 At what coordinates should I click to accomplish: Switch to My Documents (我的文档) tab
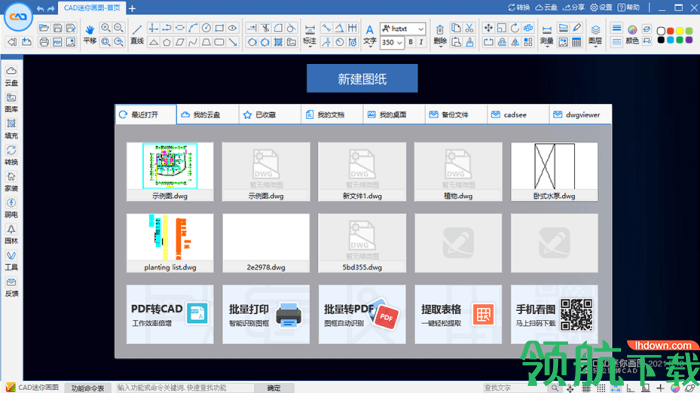click(x=332, y=115)
